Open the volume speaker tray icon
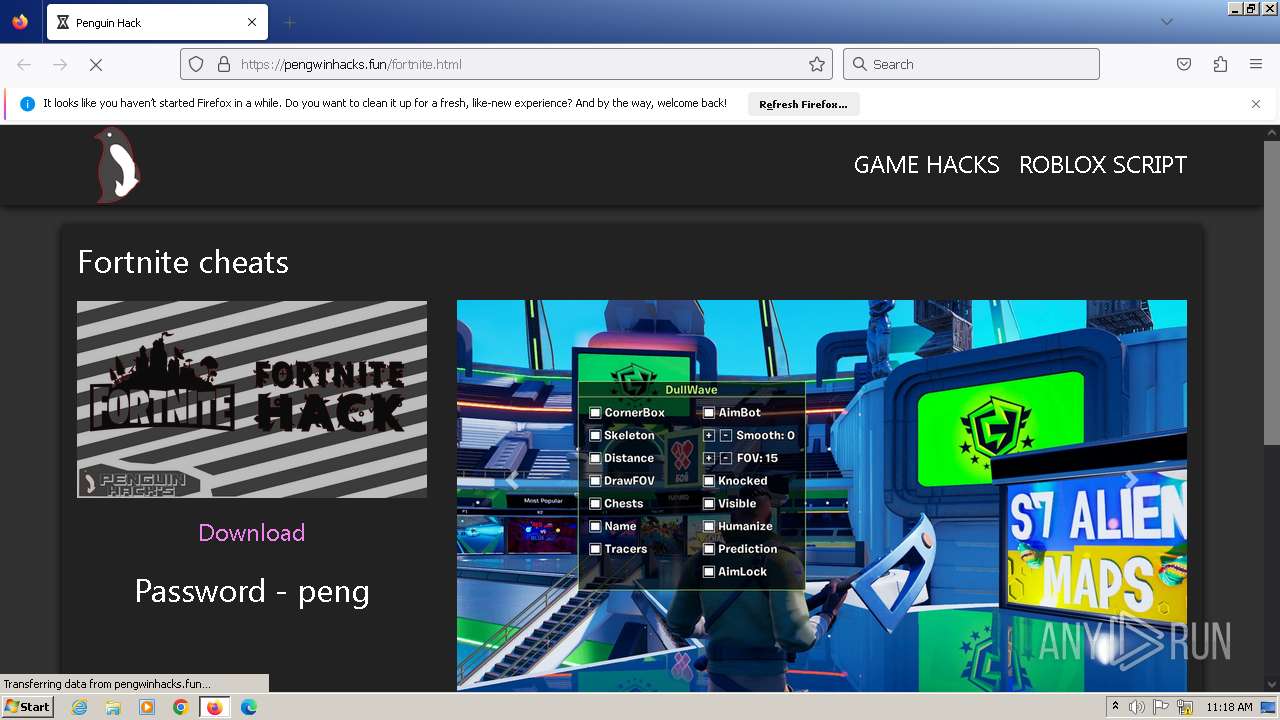The image size is (1280, 720). [1137, 707]
